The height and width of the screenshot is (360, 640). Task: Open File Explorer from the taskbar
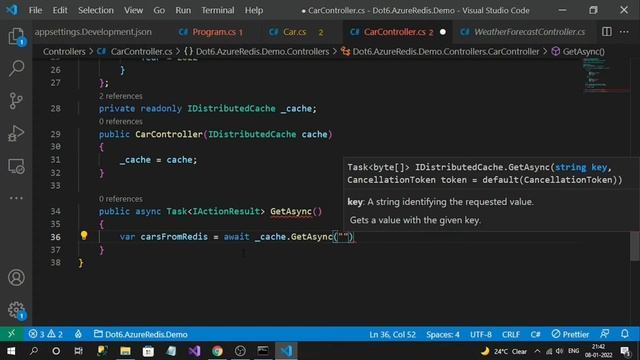click(125, 351)
